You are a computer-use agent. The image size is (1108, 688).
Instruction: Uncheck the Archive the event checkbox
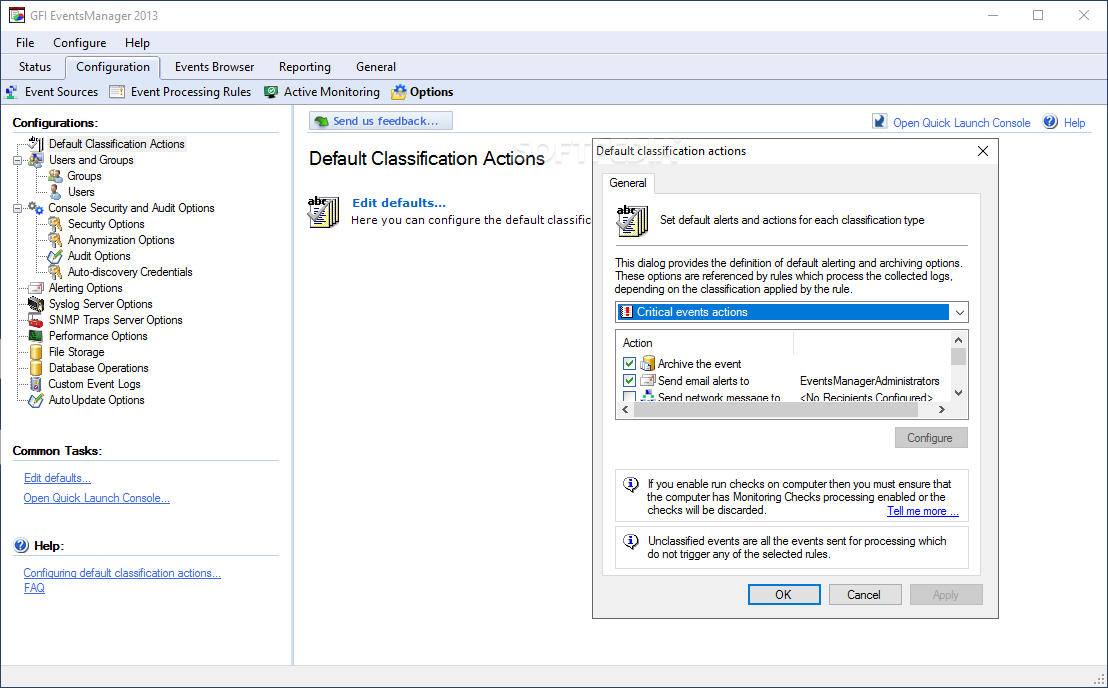pyautogui.click(x=630, y=364)
